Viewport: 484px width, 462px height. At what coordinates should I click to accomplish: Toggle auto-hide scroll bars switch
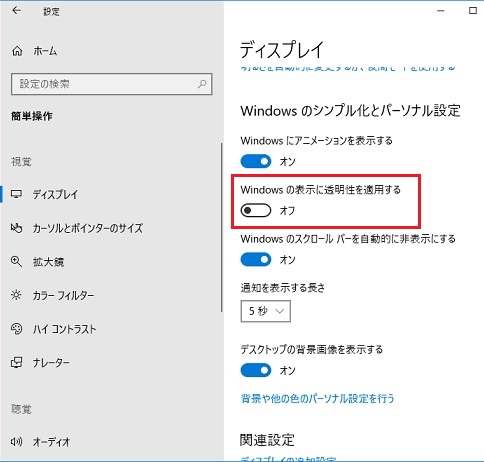point(256,260)
